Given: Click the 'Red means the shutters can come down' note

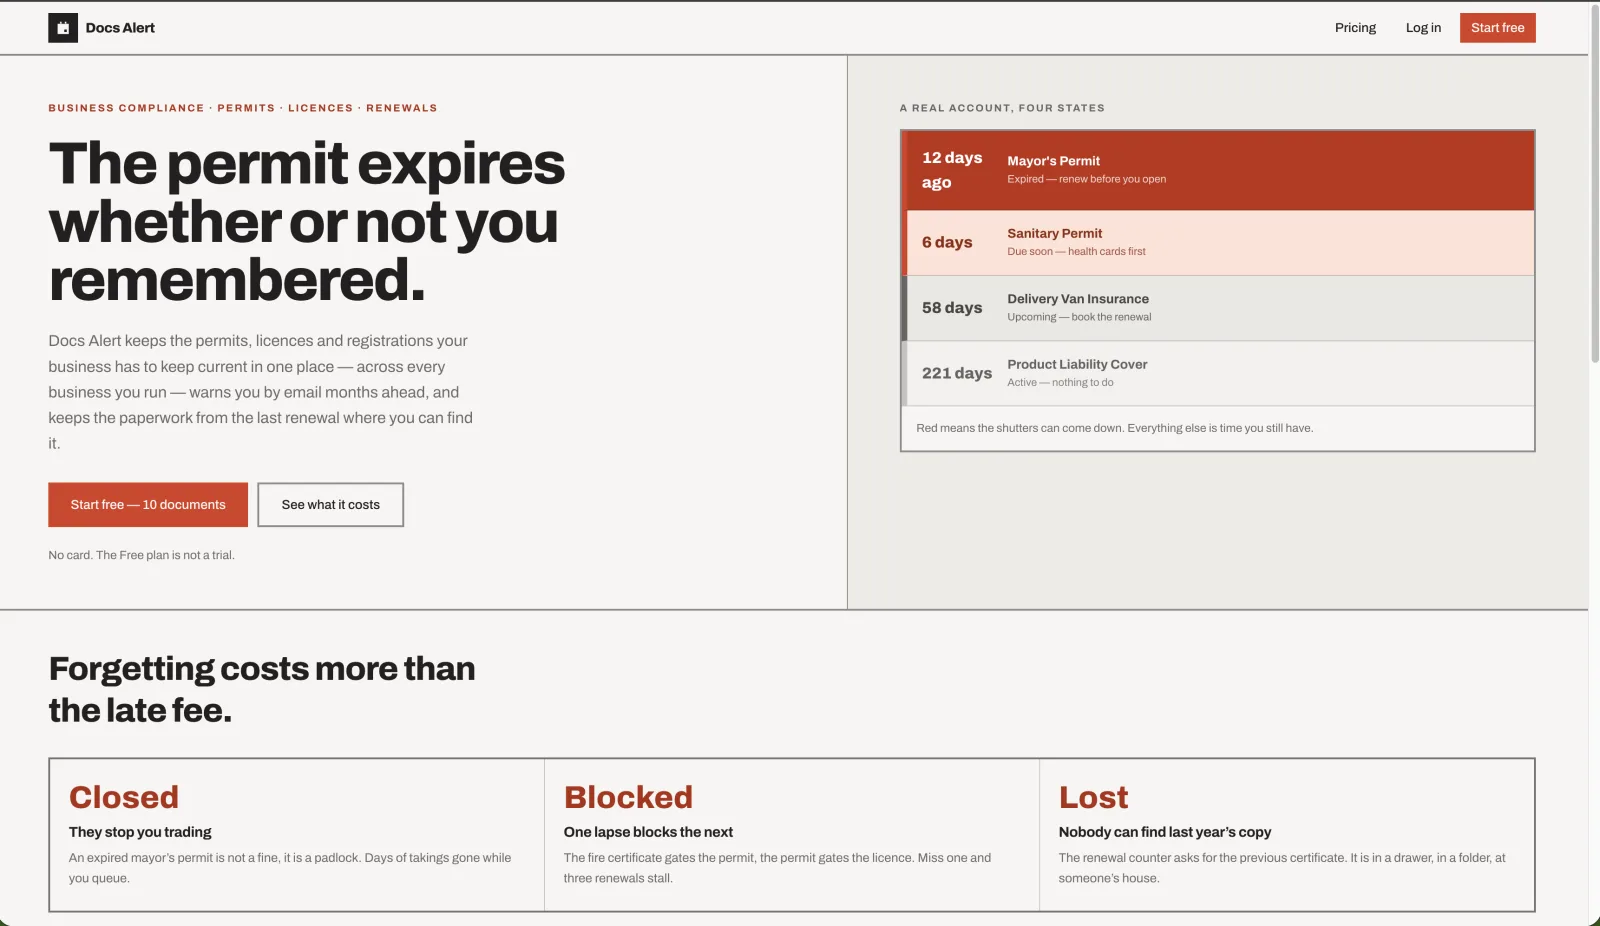Looking at the screenshot, I should click(1114, 428).
